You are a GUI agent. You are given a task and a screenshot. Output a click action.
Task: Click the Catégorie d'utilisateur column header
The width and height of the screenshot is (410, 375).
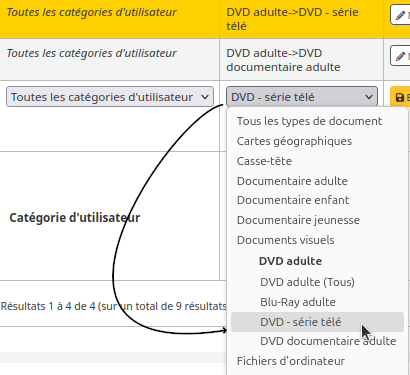tap(75, 218)
